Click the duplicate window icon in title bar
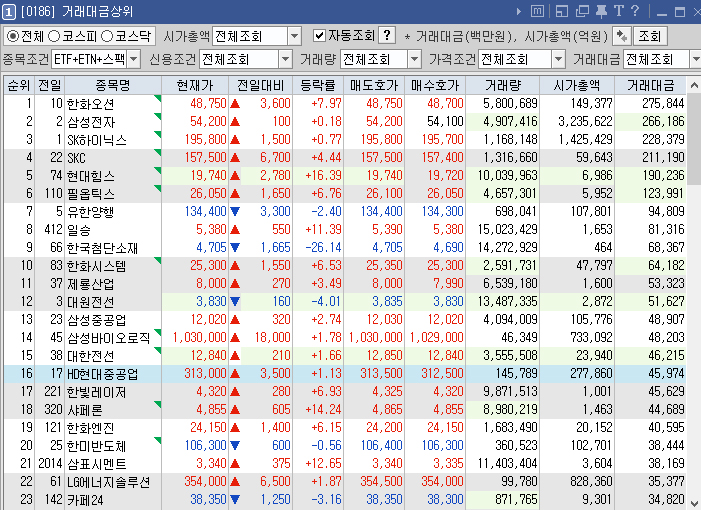701x510 pixels. (x=582, y=11)
